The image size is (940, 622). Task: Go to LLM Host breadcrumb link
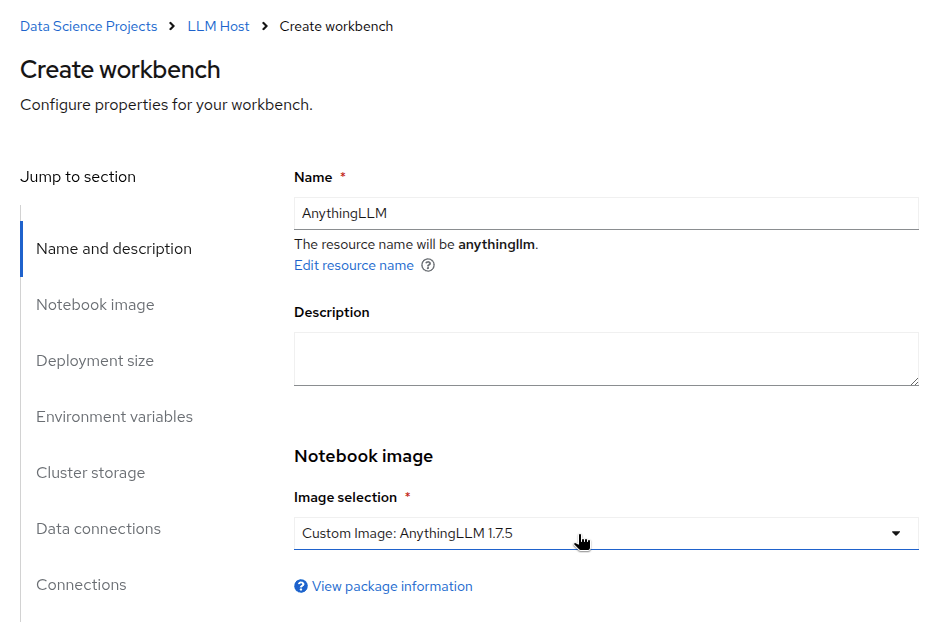218,26
